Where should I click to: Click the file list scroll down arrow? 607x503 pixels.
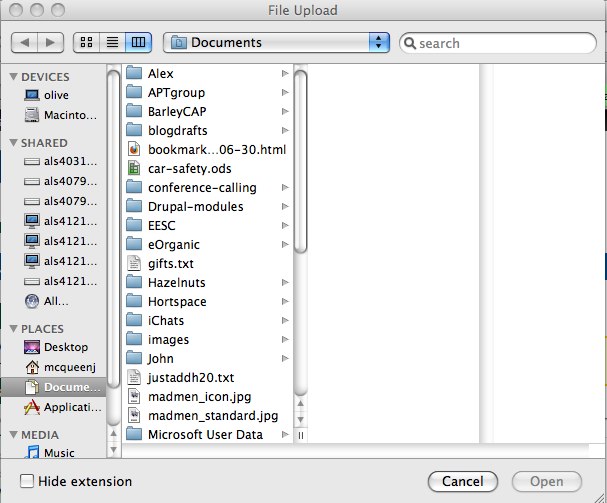(x=300, y=419)
